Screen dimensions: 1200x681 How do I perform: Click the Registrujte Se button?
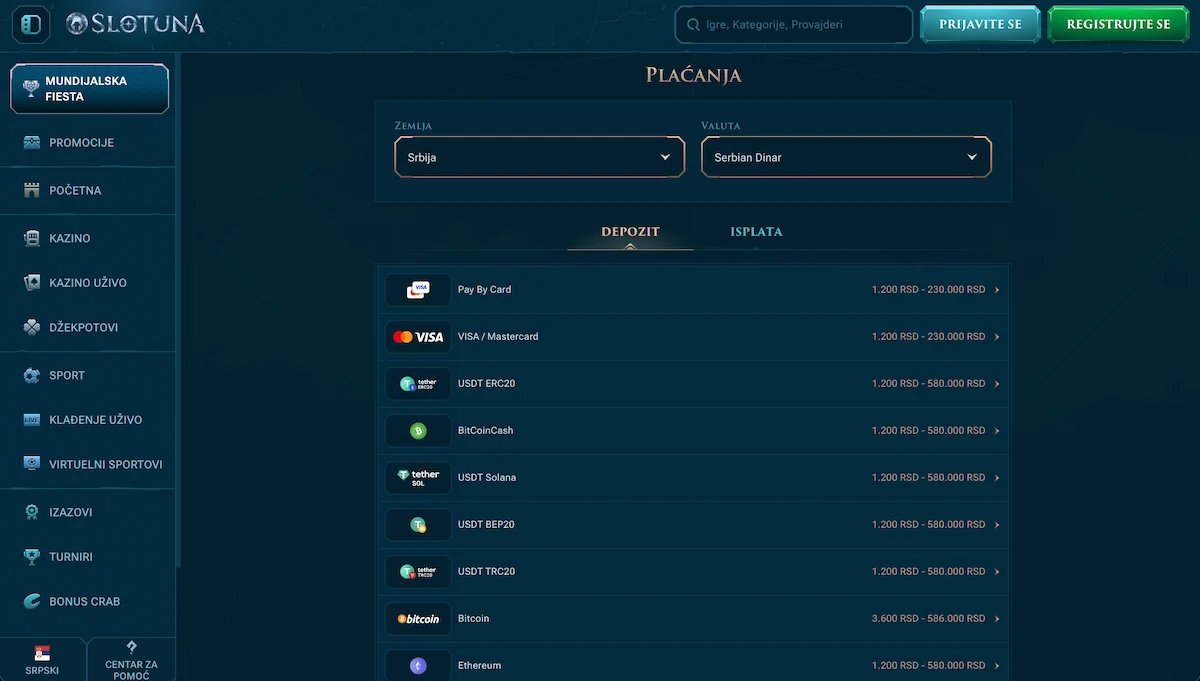point(1118,24)
